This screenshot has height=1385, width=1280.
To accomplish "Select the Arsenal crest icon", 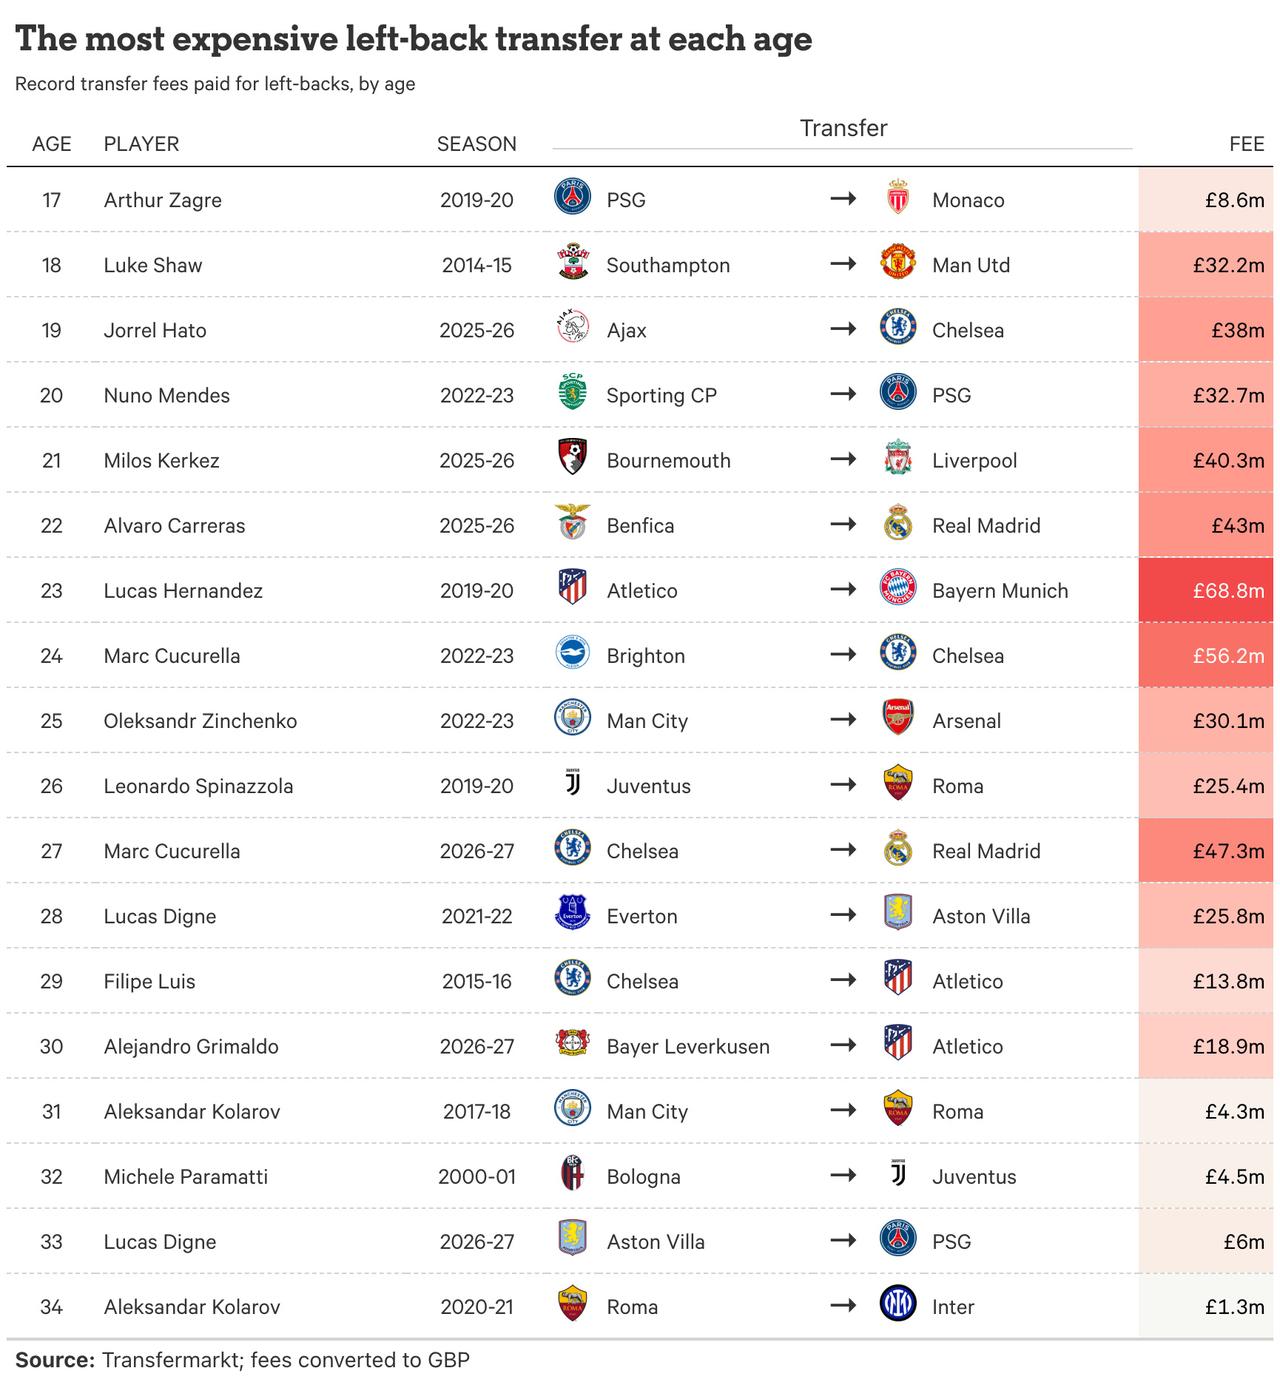I will [898, 719].
